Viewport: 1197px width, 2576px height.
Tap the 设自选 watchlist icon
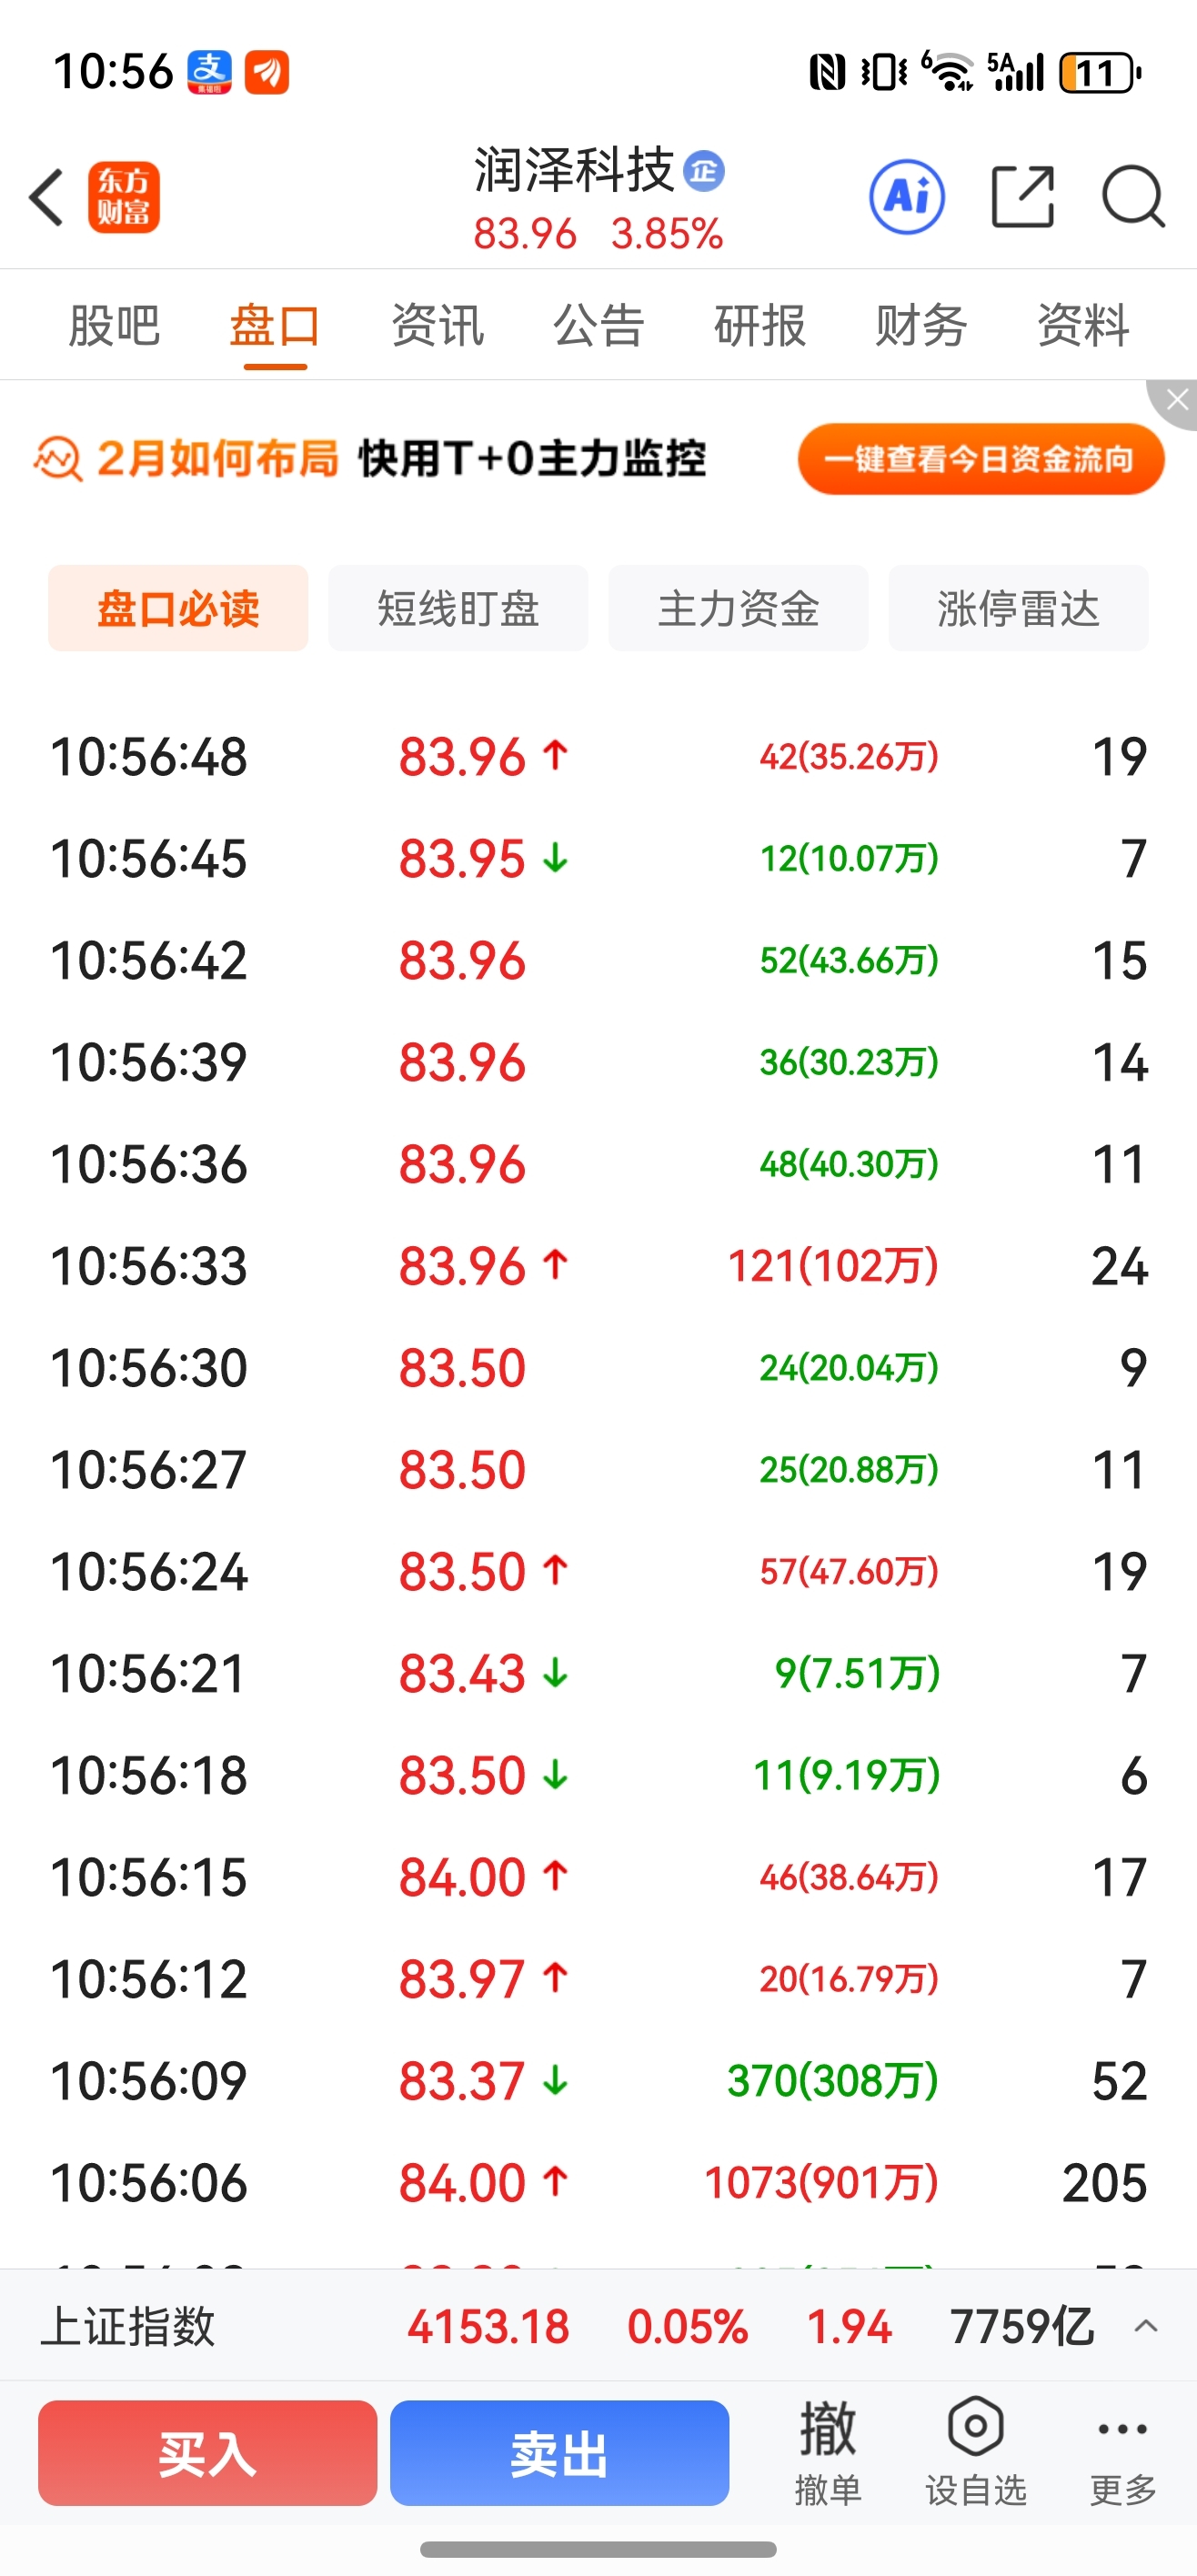975,2450
